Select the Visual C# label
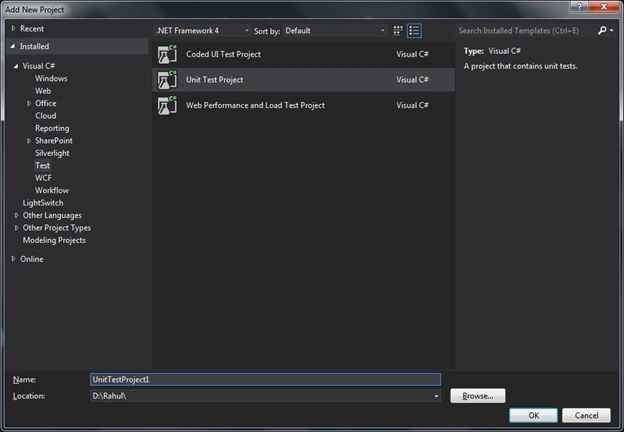This screenshot has width=624, height=432. (x=39, y=66)
